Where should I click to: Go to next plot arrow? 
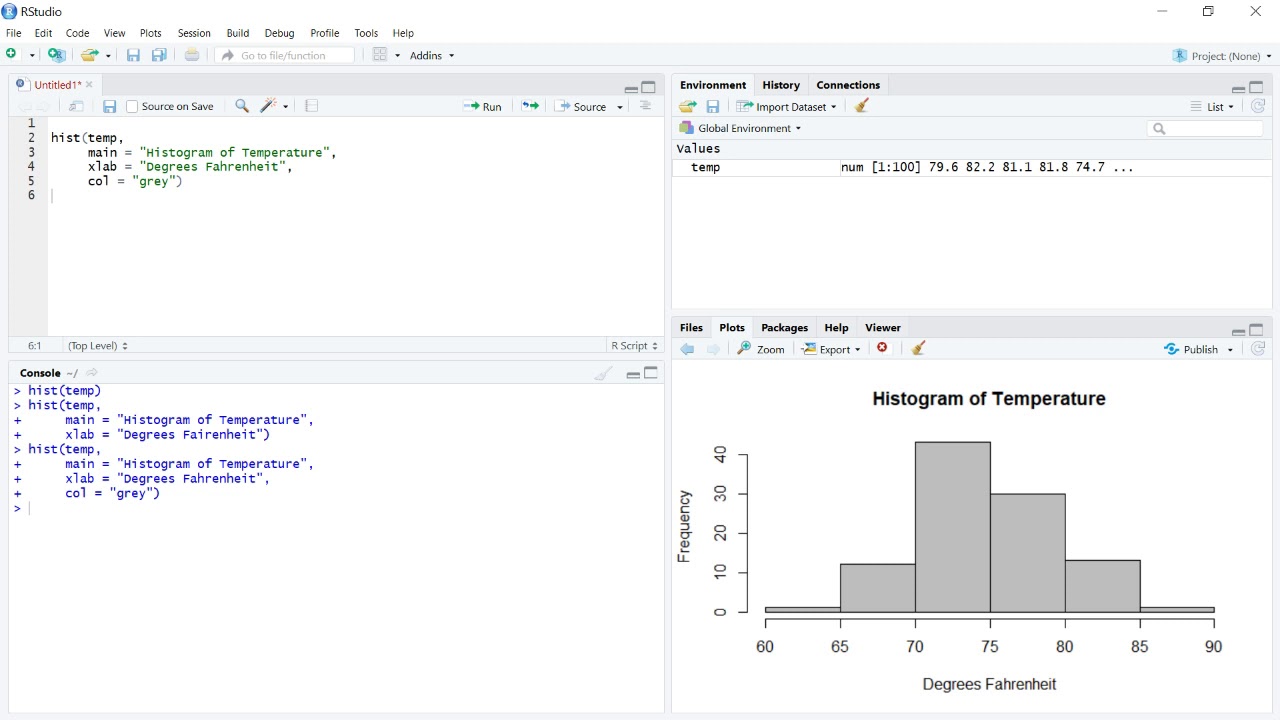tap(713, 349)
